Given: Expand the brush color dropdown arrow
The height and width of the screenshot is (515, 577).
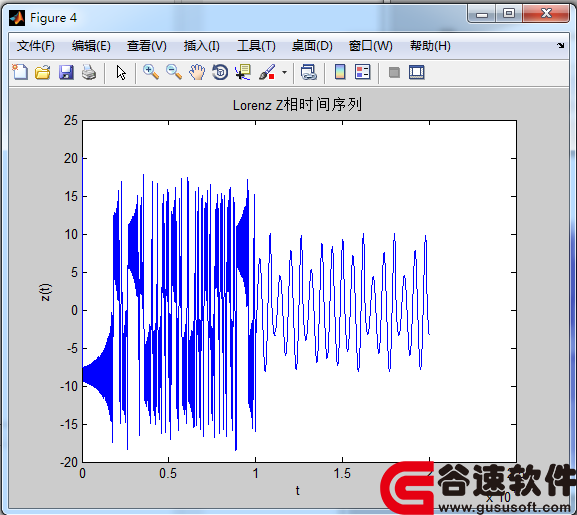Looking at the screenshot, I should tap(284, 72).
